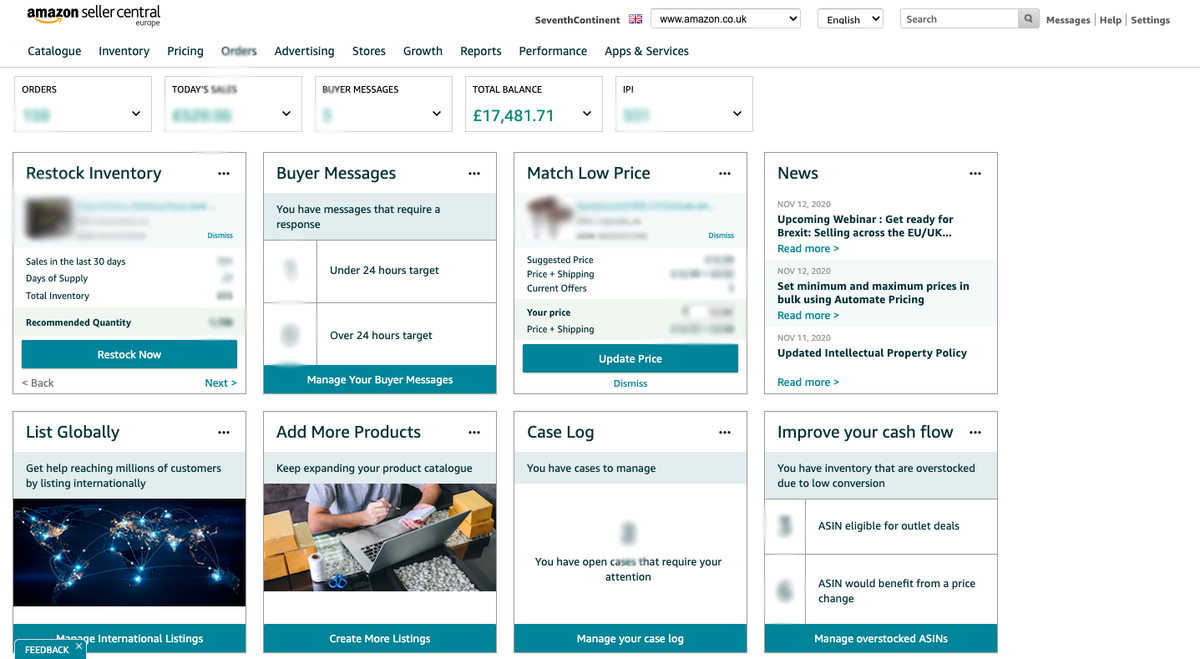Click the laptop photo in Add More Products

pos(380,538)
